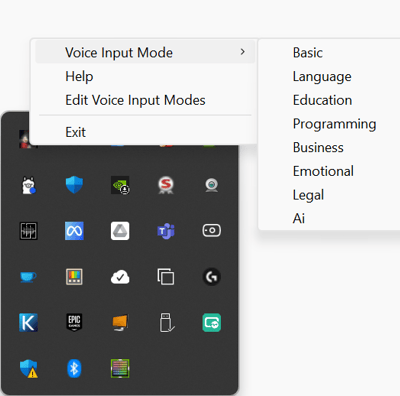Click the Bluetooth tray icon
Viewport: 400px width, 396px height.
[74, 368]
